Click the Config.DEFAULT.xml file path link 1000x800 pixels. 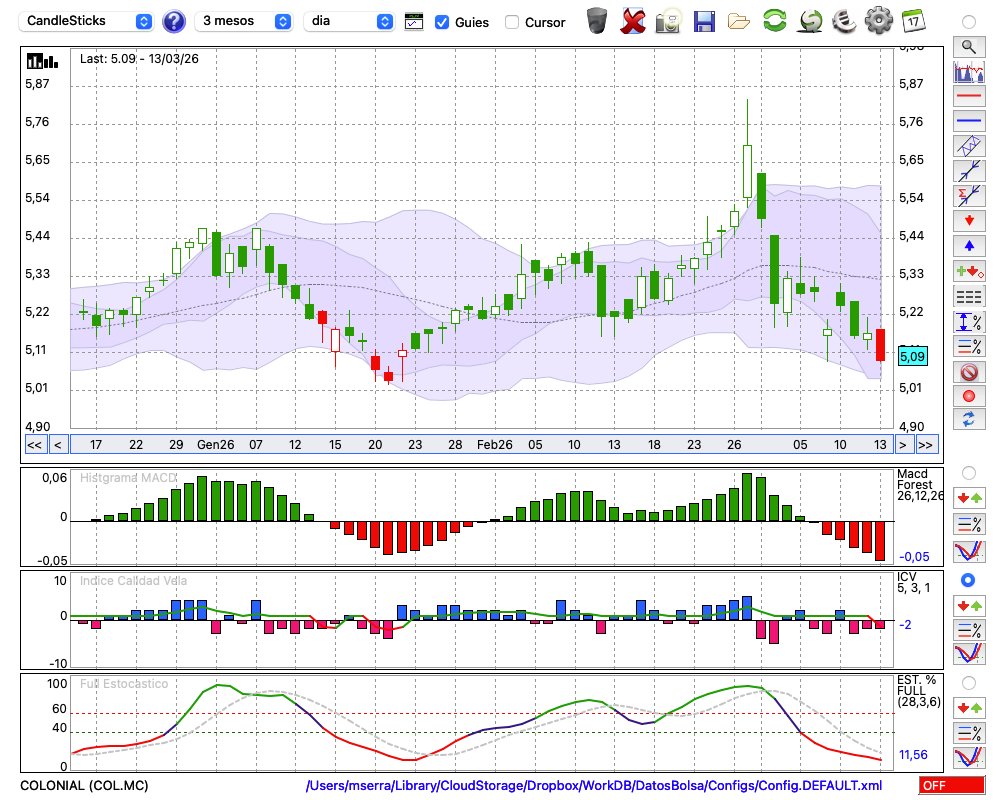point(594,786)
